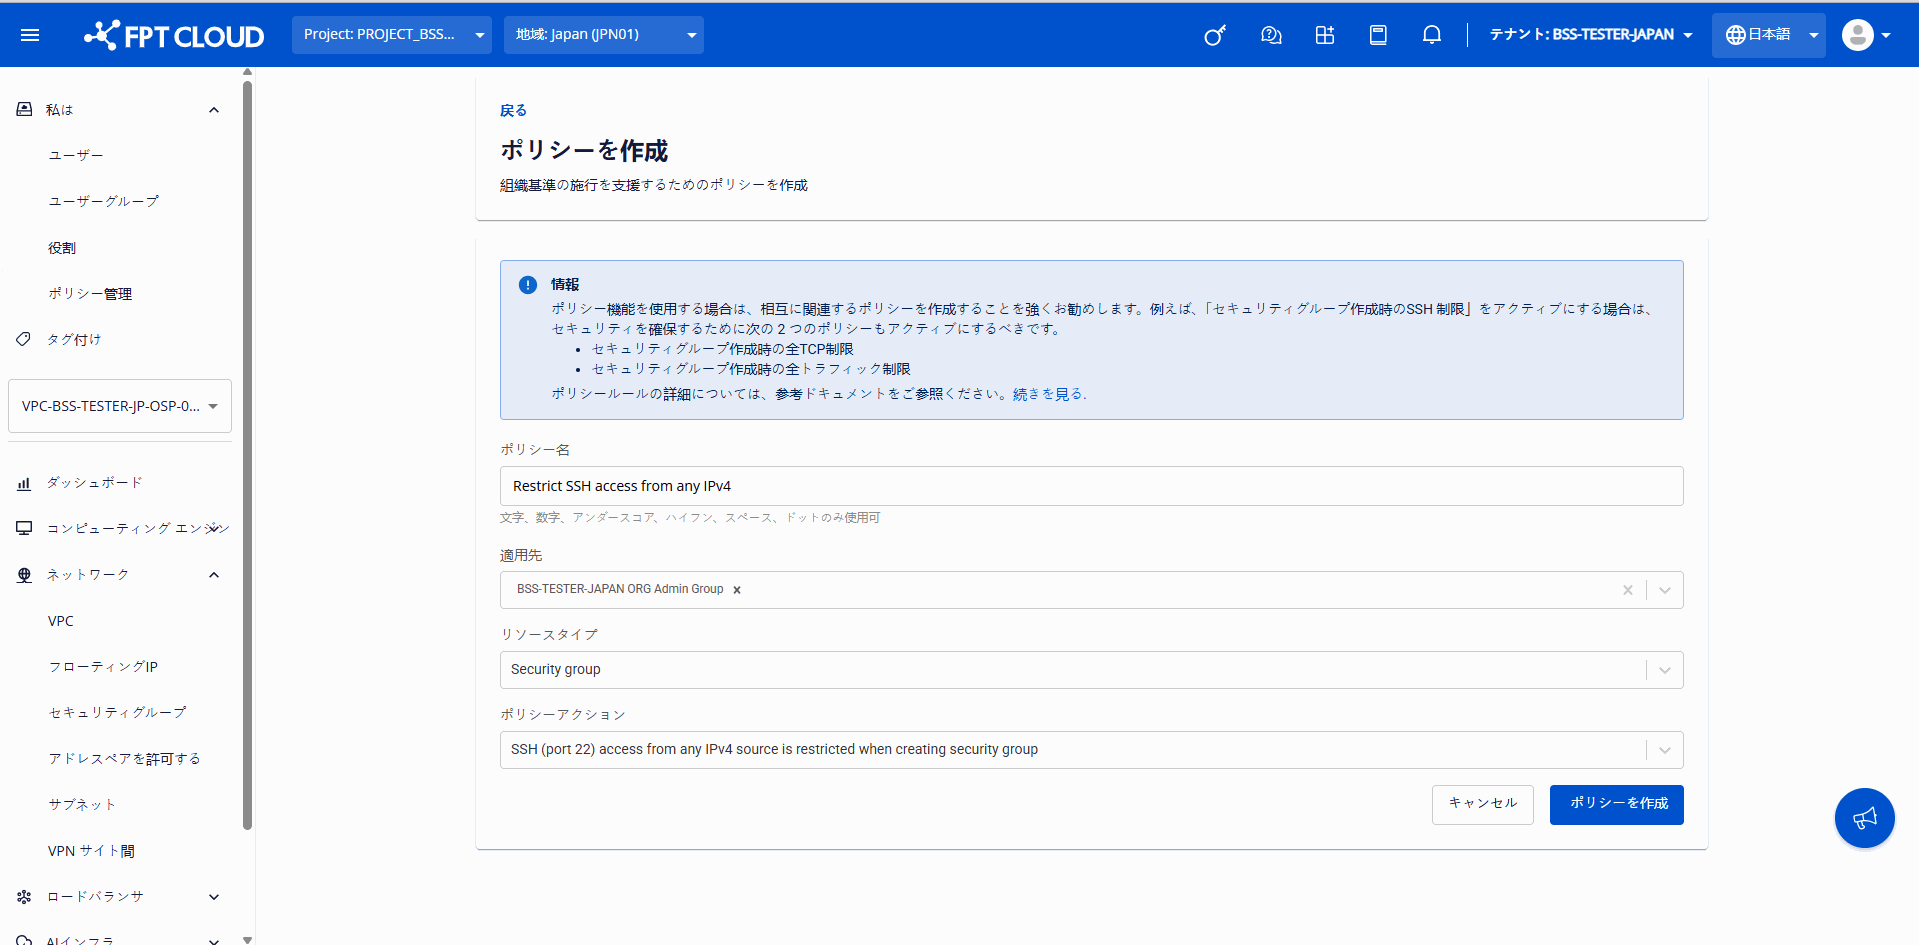Click the person icon beside 私は

24,109
